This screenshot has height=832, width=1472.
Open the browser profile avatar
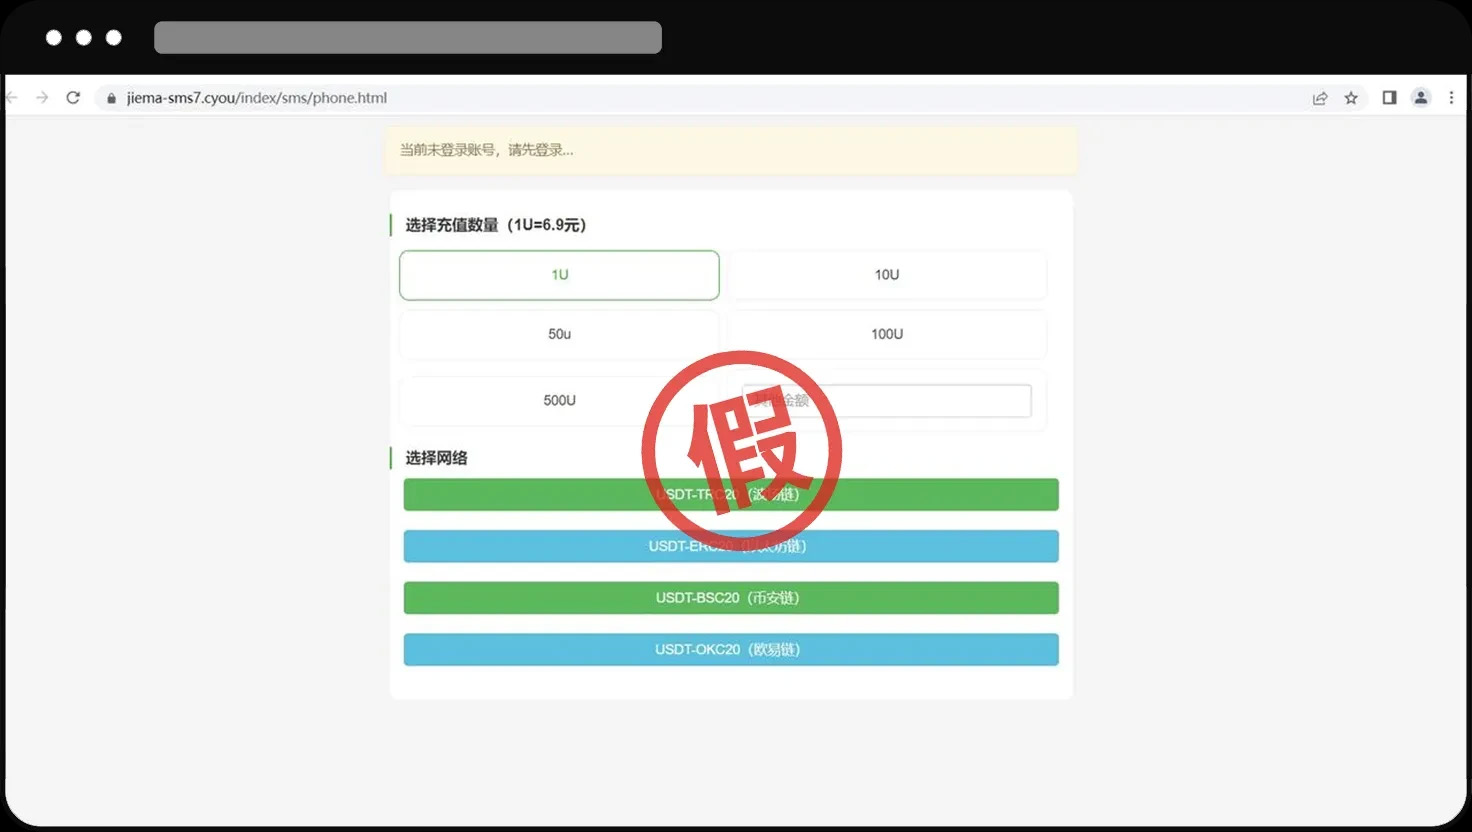click(1421, 97)
